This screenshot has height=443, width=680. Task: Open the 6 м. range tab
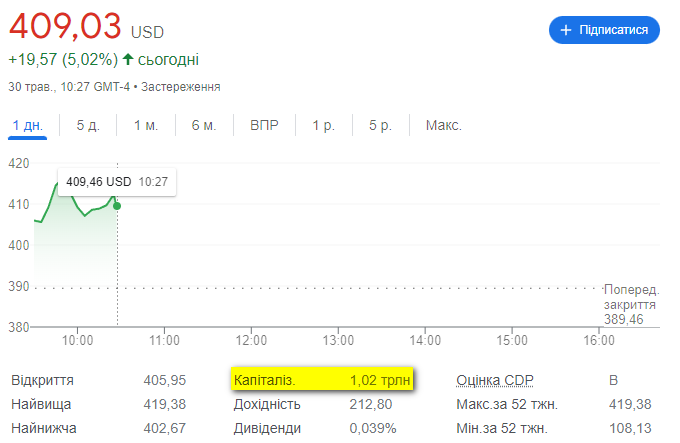204,125
